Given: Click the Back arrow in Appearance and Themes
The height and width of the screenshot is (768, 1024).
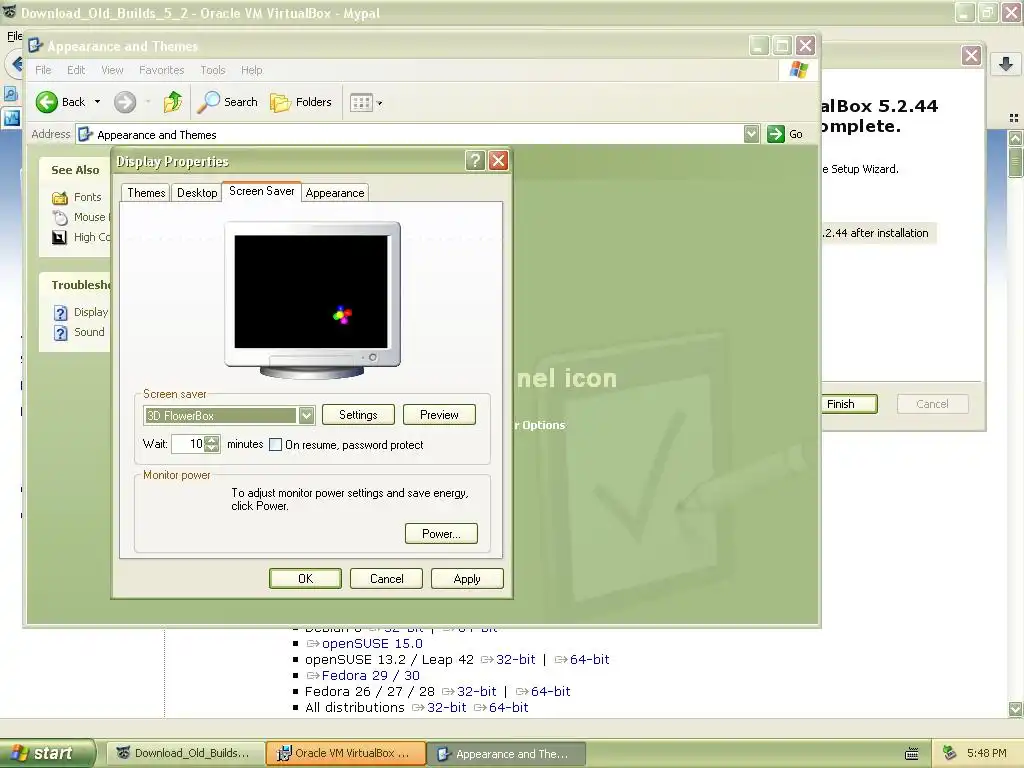Looking at the screenshot, I should (x=47, y=102).
